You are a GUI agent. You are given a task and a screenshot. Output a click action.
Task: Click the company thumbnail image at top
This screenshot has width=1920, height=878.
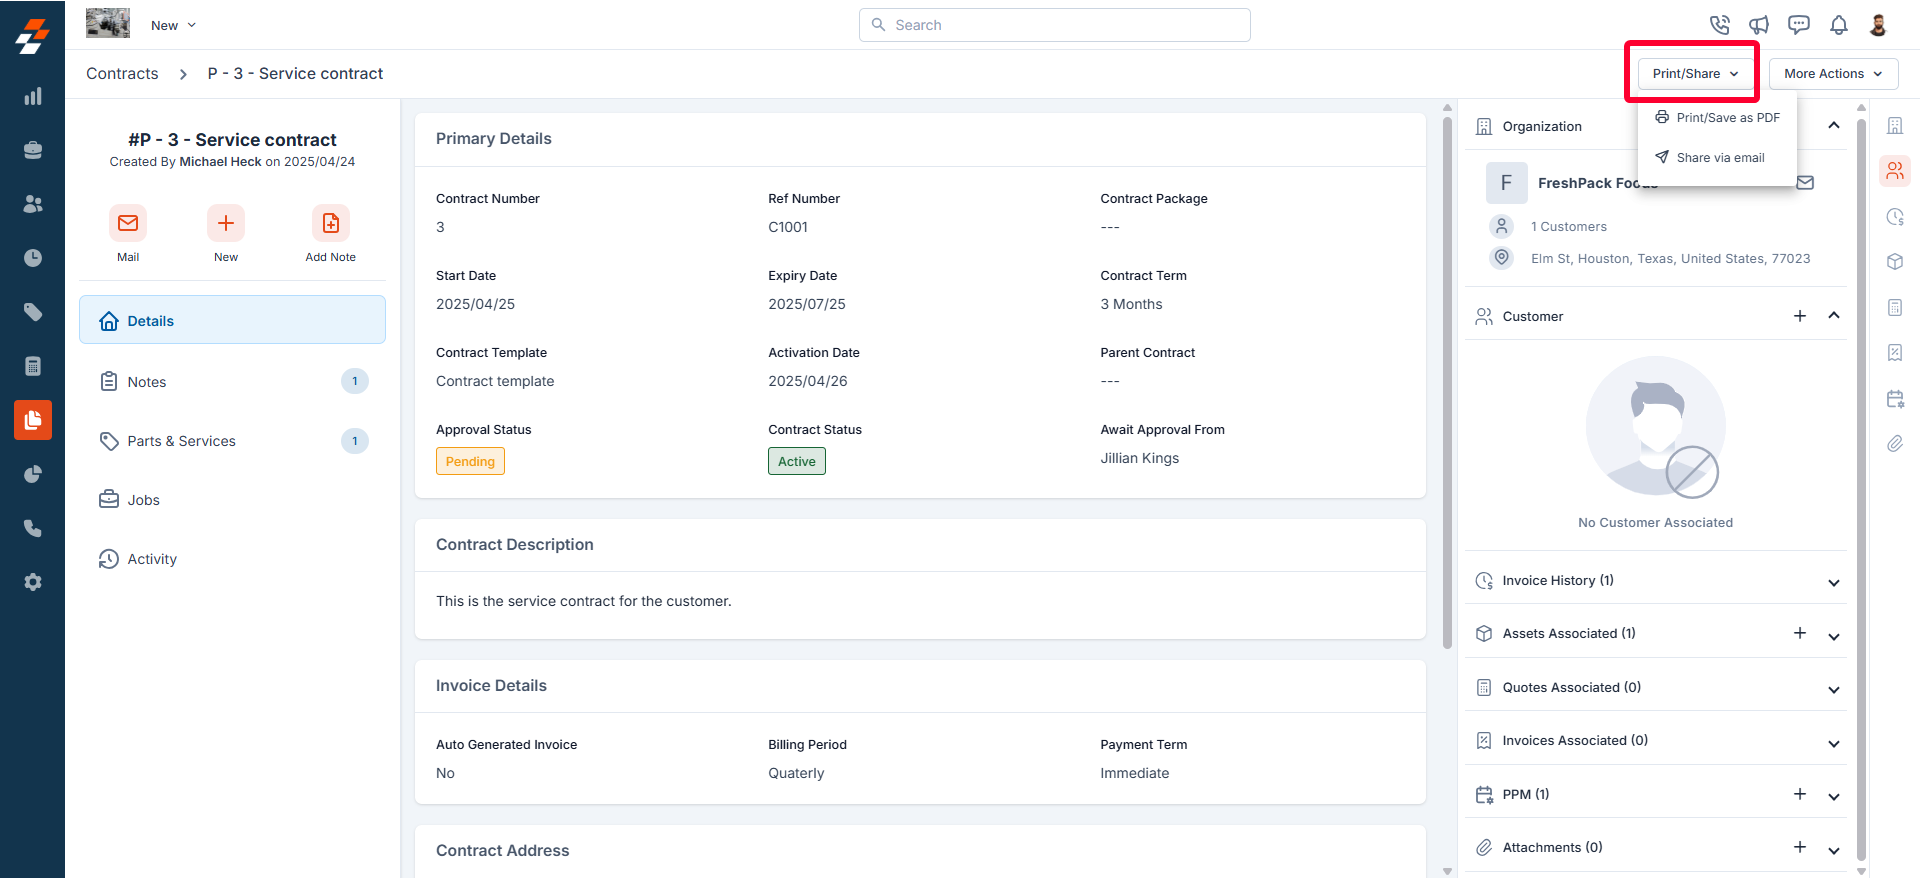(108, 23)
